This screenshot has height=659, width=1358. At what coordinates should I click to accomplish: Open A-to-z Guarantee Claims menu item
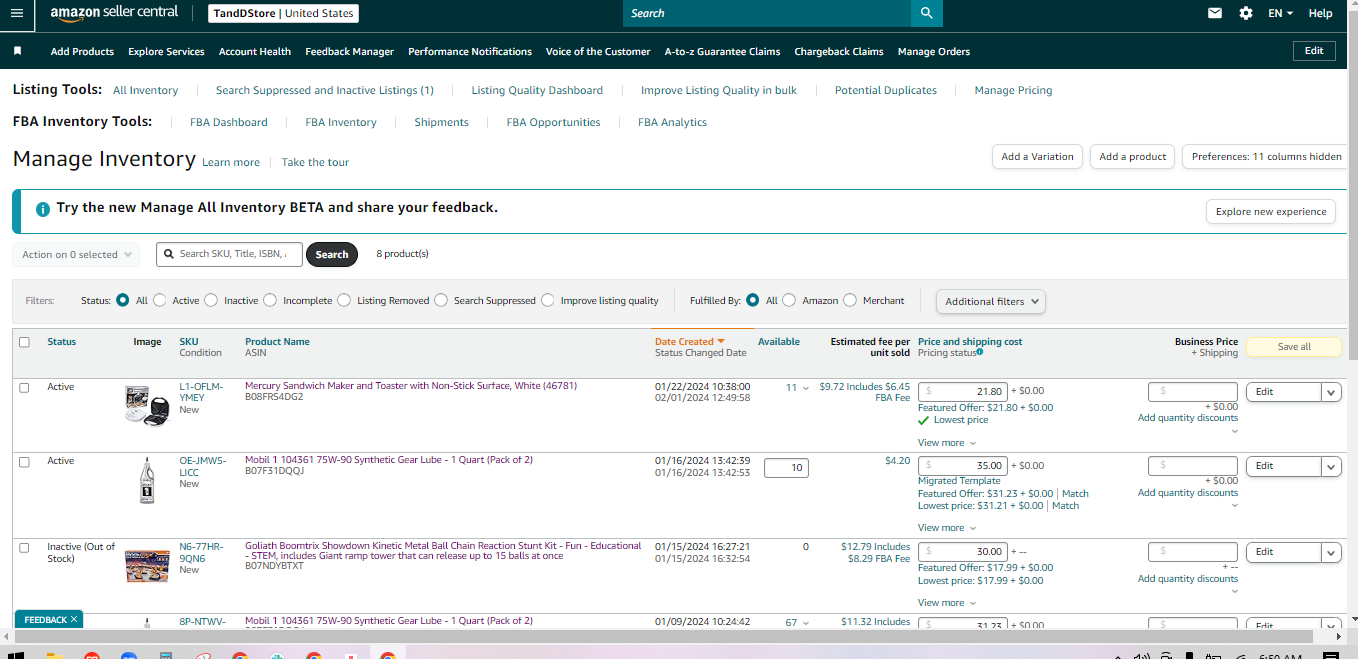722,51
